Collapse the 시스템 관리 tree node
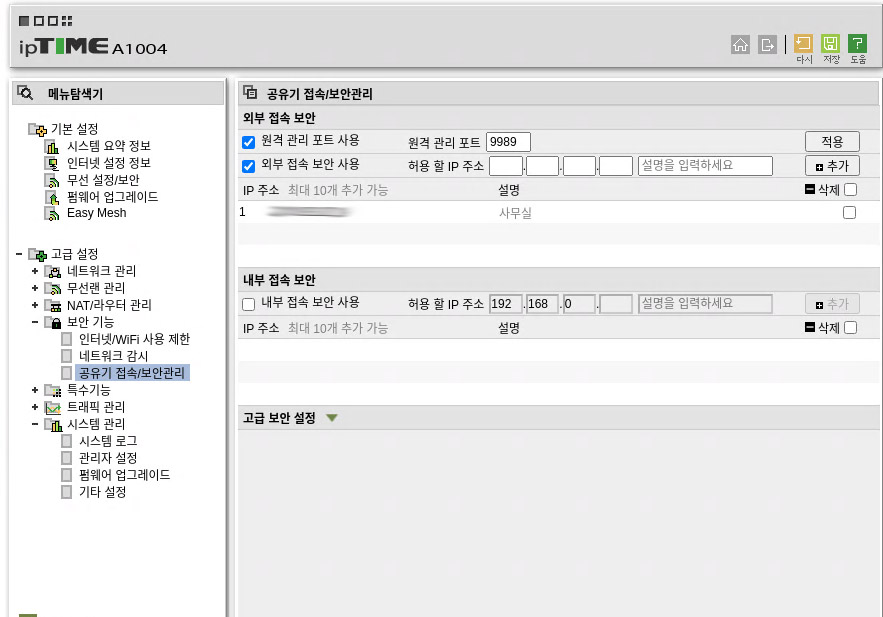The height and width of the screenshot is (617, 883). click(x=35, y=424)
